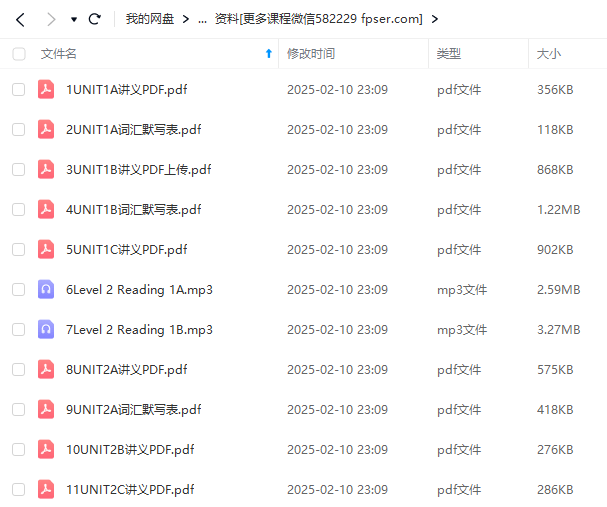The image size is (607, 507).
Task: Click the 418KB size value
Action: pyautogui.click(x=555, y=409)
